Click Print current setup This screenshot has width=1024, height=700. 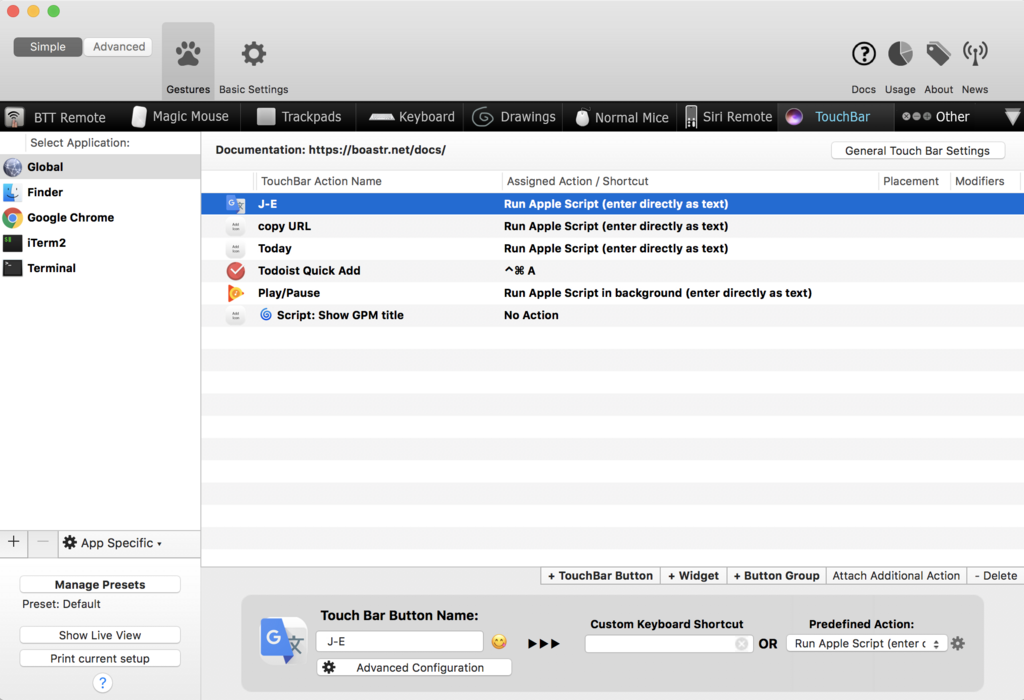coord(100,659)
